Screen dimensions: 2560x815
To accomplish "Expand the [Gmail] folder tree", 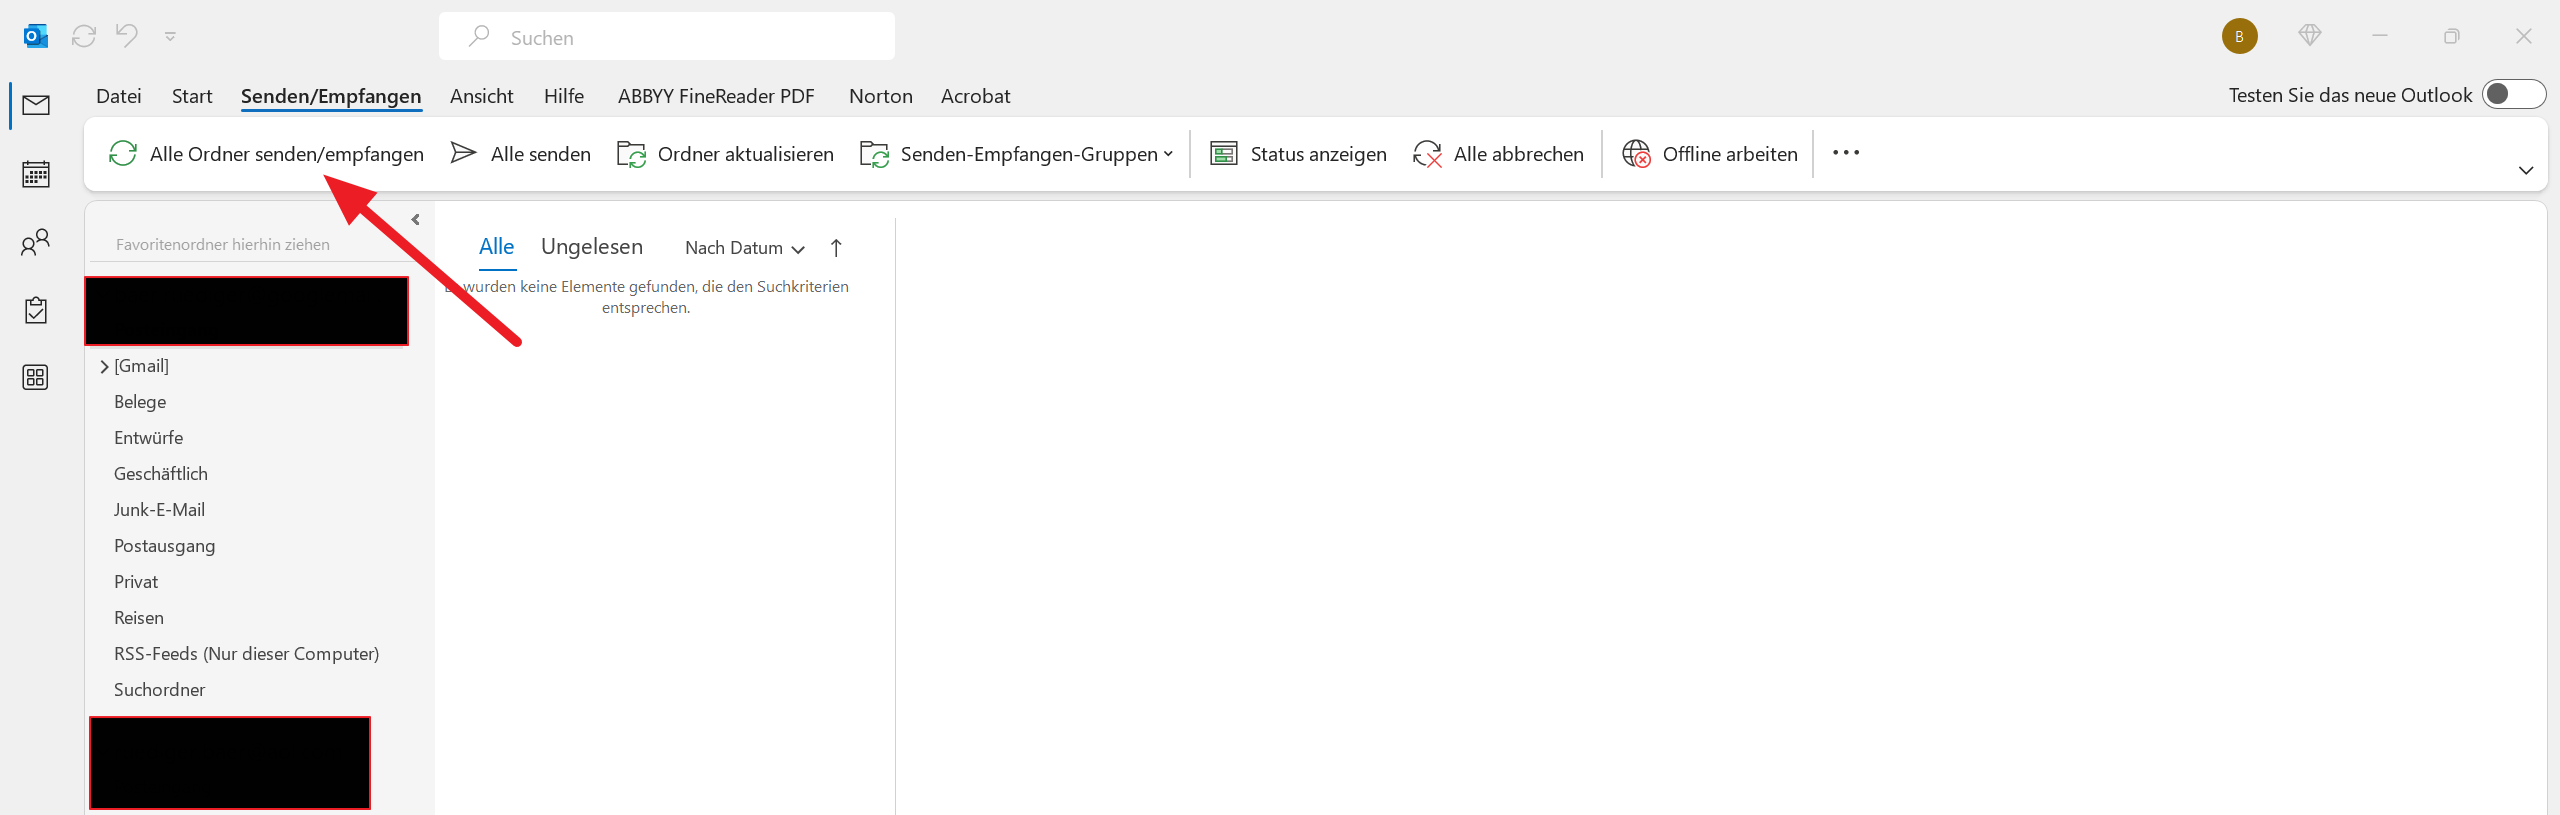I will coord(104,367).
